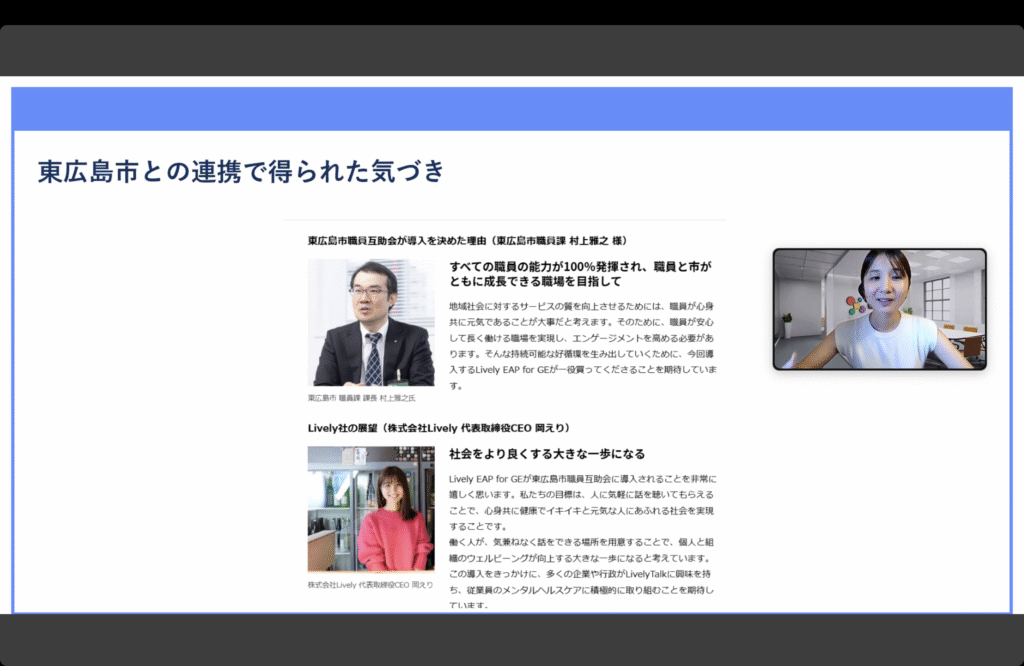
Task: Click the heading "社会をより良くする大きな一歩になる"
Action: pyautogui.click(x=547, y=454)
